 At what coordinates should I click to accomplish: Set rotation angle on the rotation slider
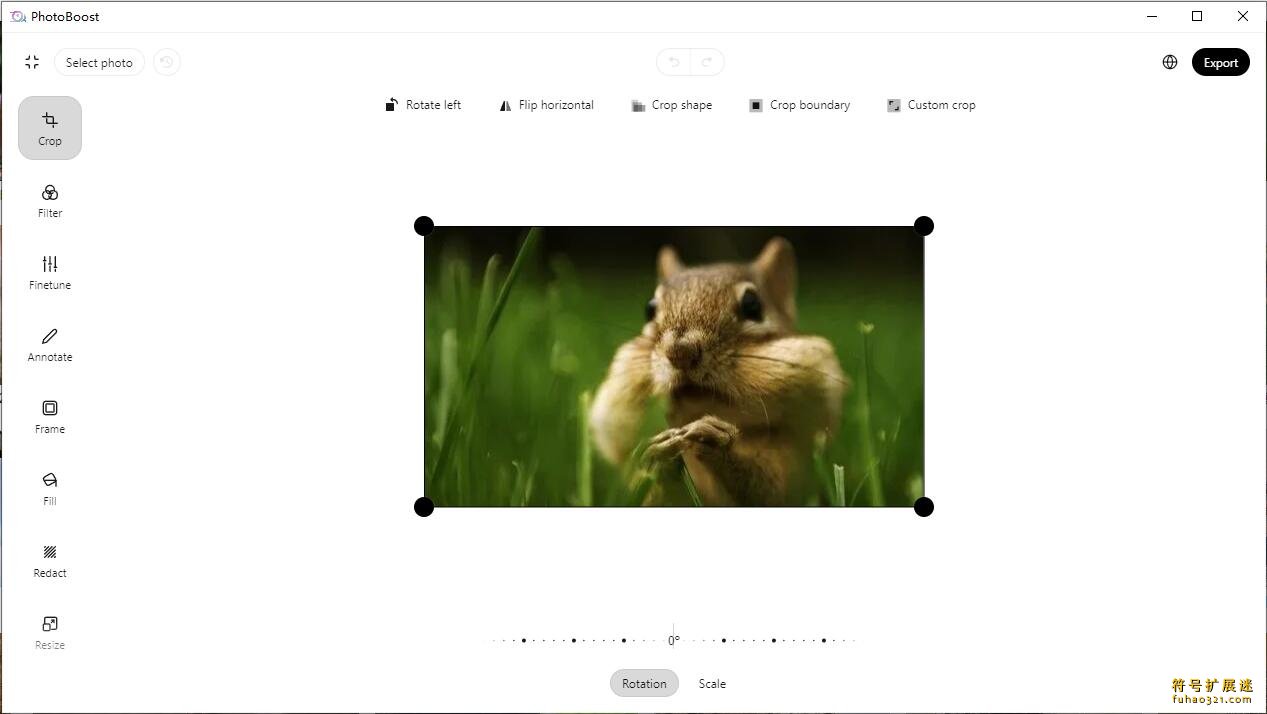[x=672, y=639]
